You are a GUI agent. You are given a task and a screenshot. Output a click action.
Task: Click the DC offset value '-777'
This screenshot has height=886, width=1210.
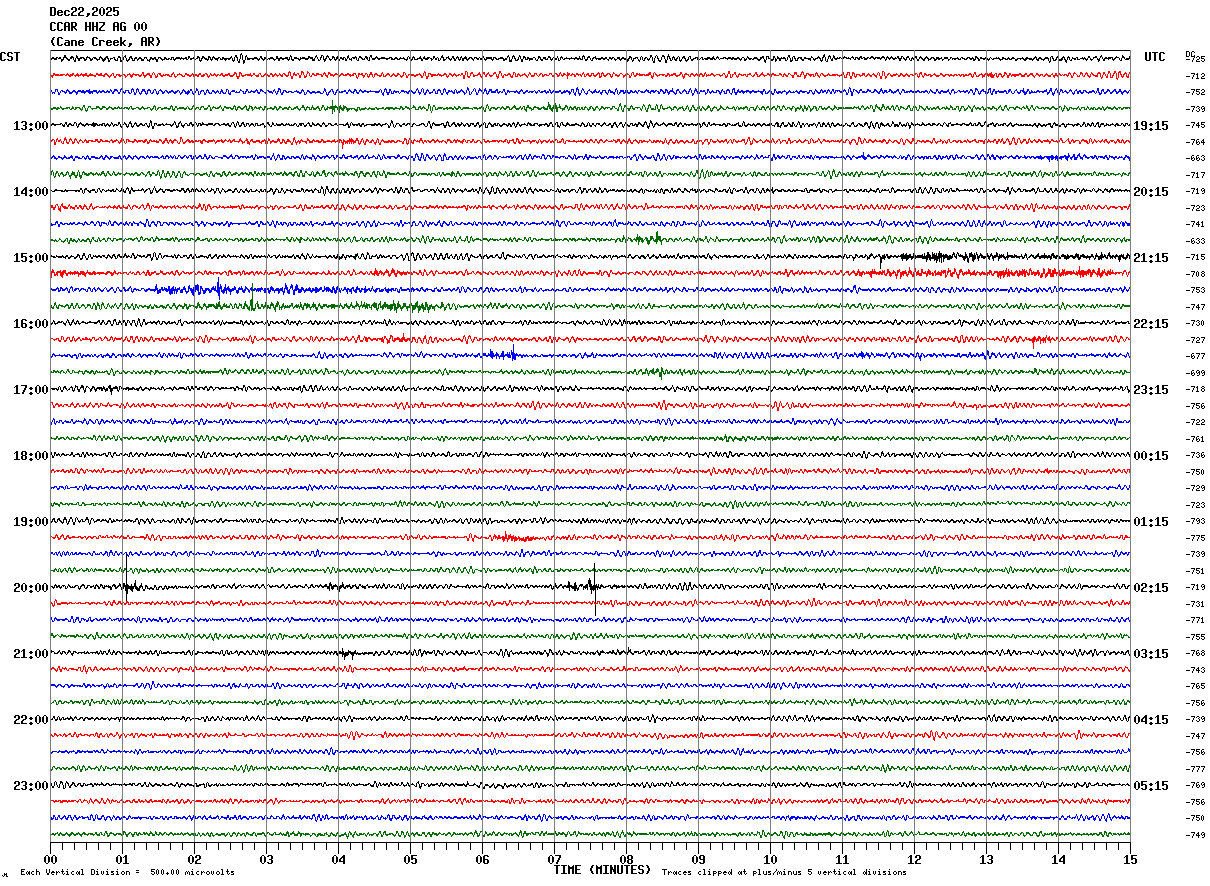(1195, 769)
